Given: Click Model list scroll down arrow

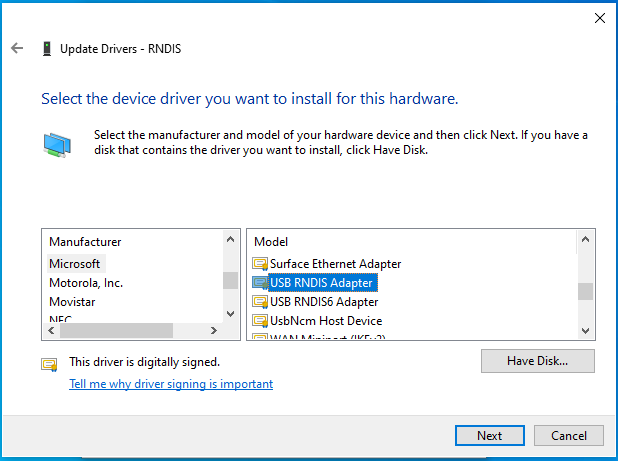Looking at the screenshot, I should (585, 330).
